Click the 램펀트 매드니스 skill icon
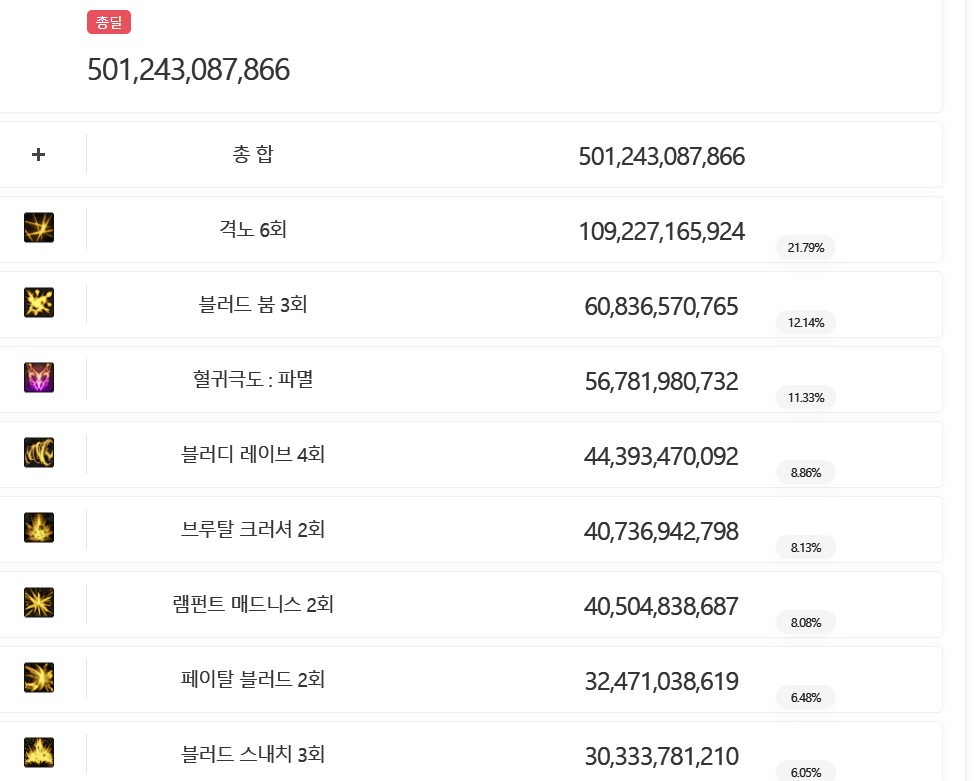This screenshot has height=781, width=980. pyautogui.click(x=39, y=603)
